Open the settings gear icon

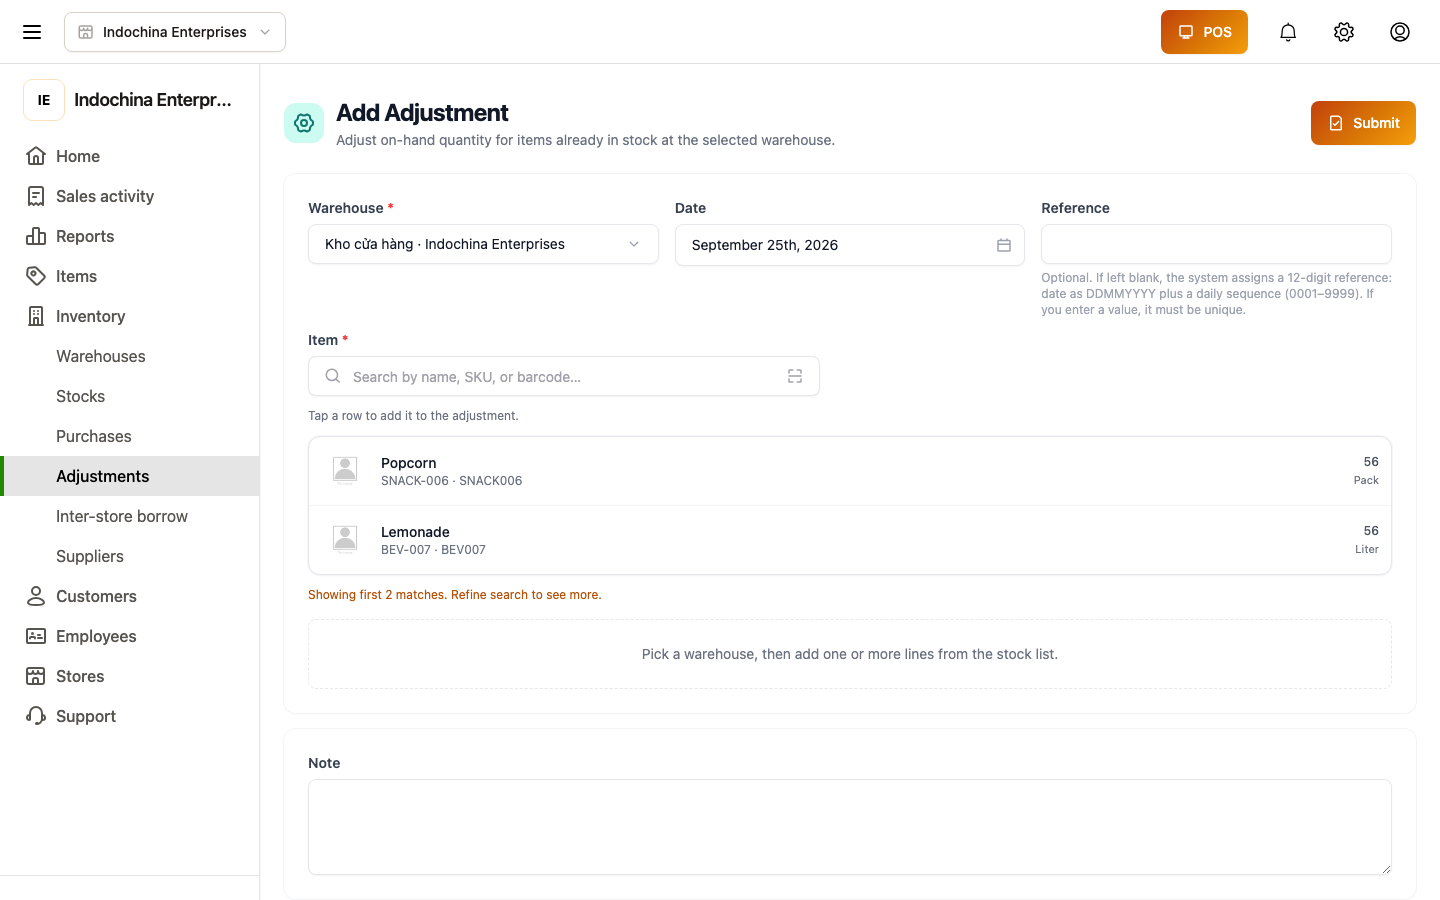coord(1344,32)
